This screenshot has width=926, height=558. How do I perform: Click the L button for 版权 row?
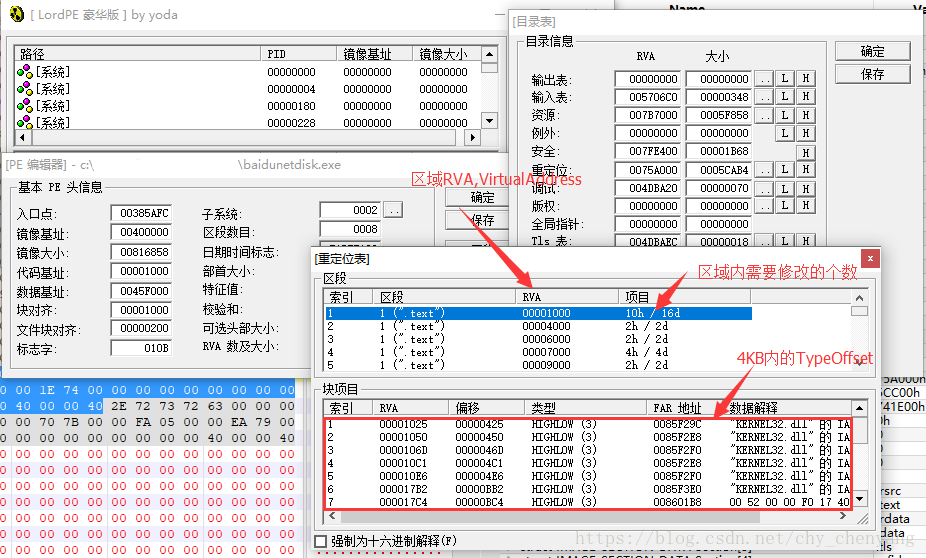[784, 205]
